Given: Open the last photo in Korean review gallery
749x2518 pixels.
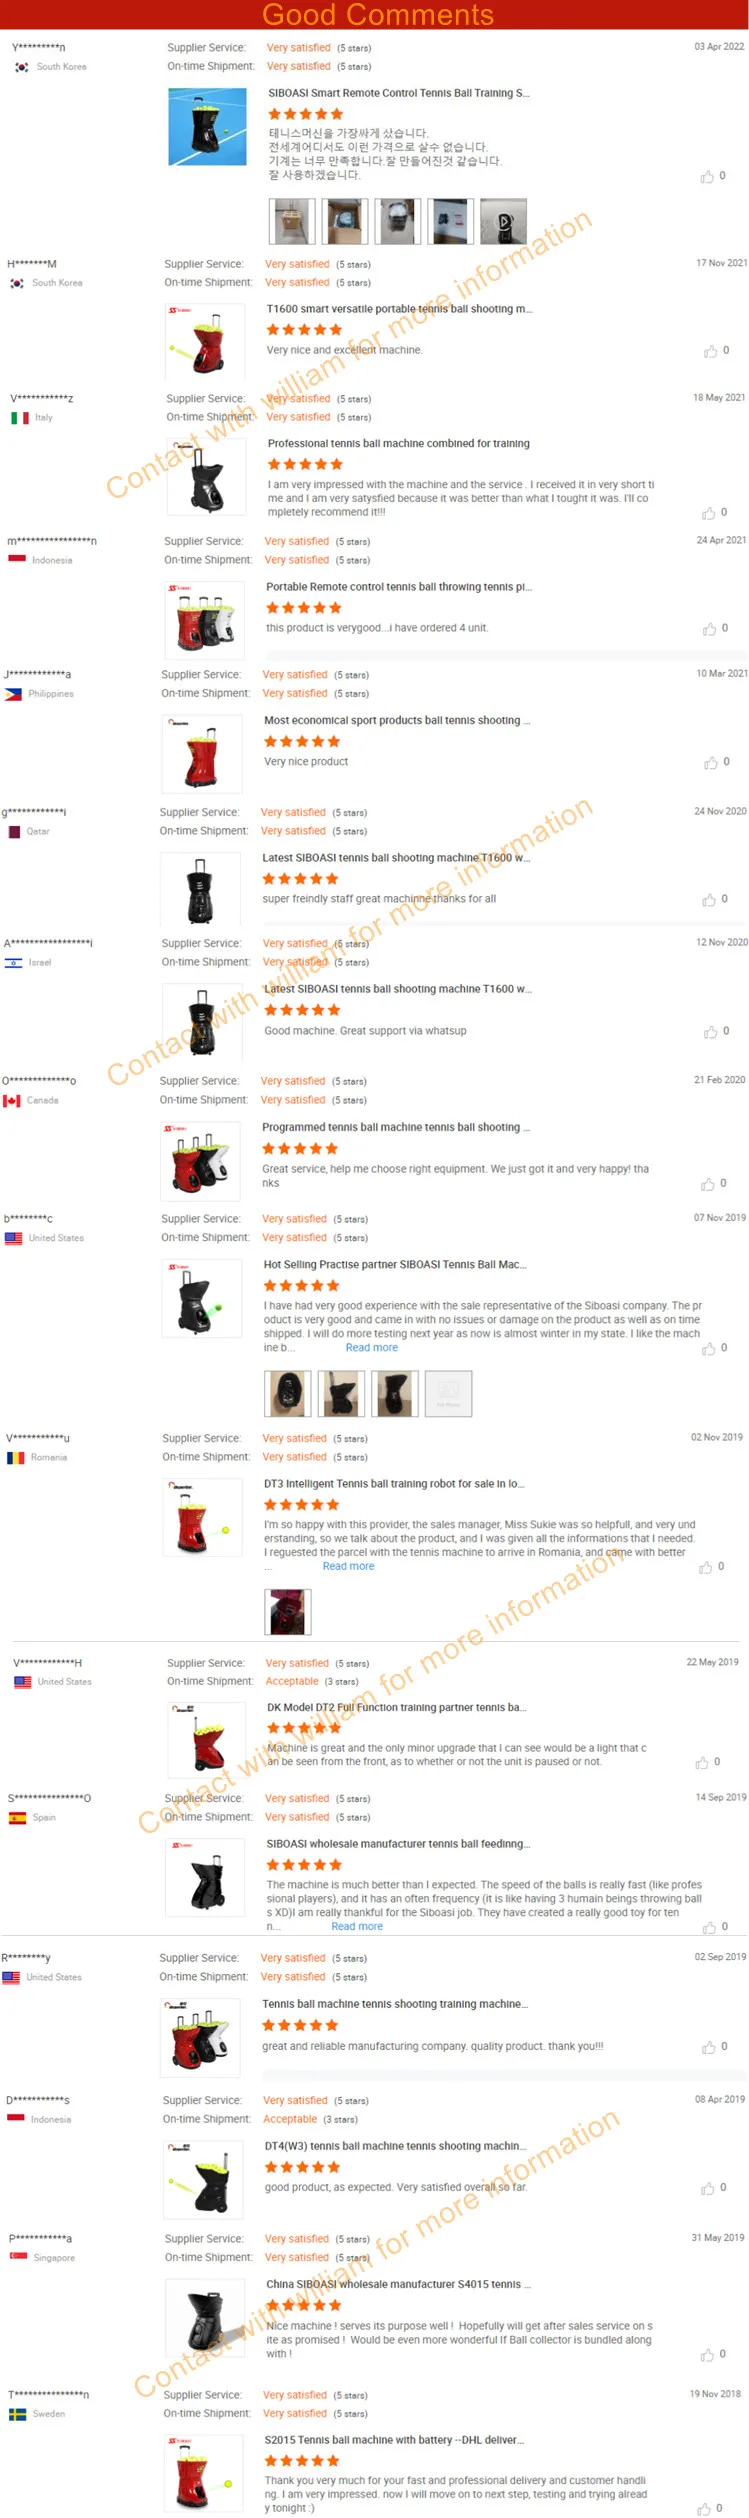Looking at the screenshot, I should click(x=503, y=221).
